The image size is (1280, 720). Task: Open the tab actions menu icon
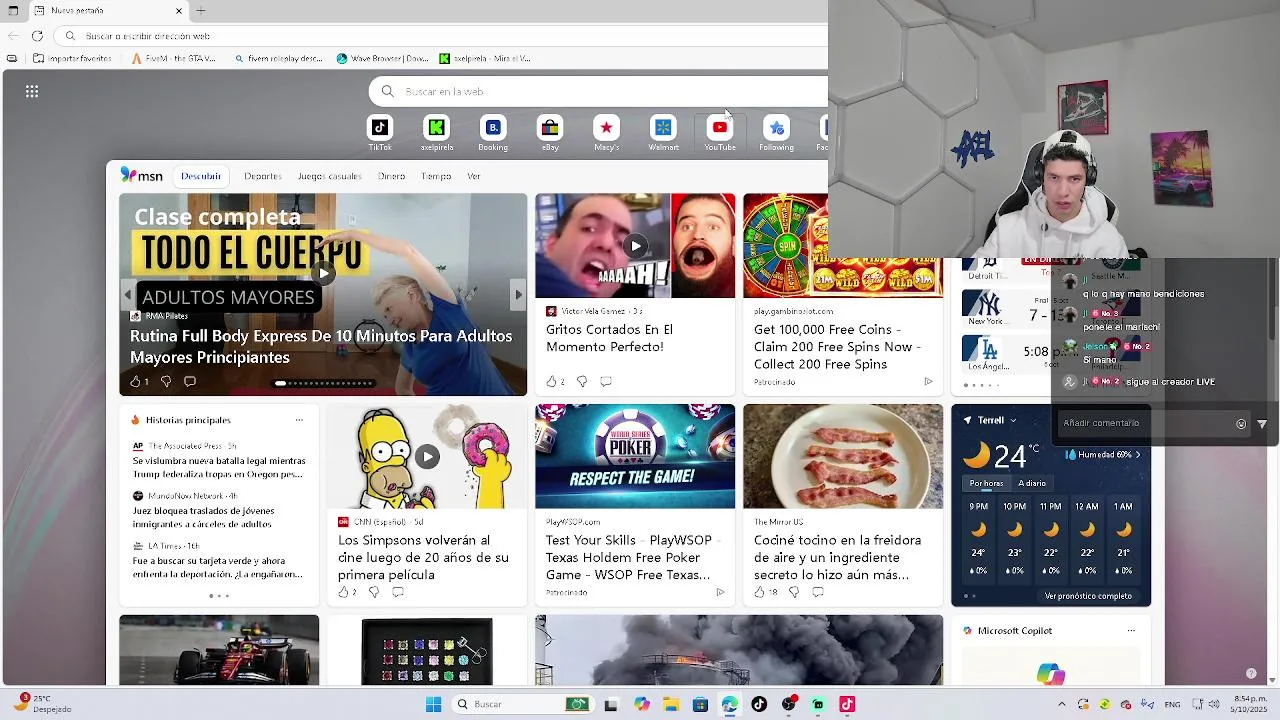(x=12, y=10)
